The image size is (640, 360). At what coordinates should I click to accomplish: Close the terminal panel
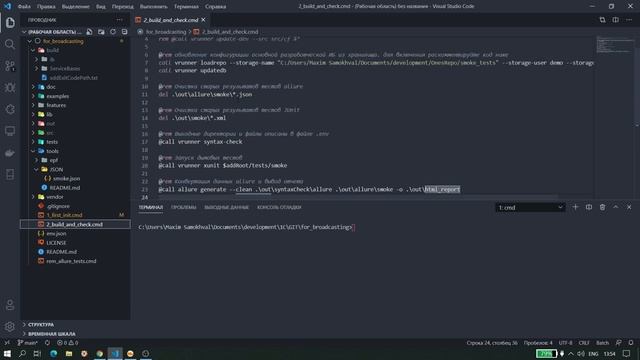(629, 207)
